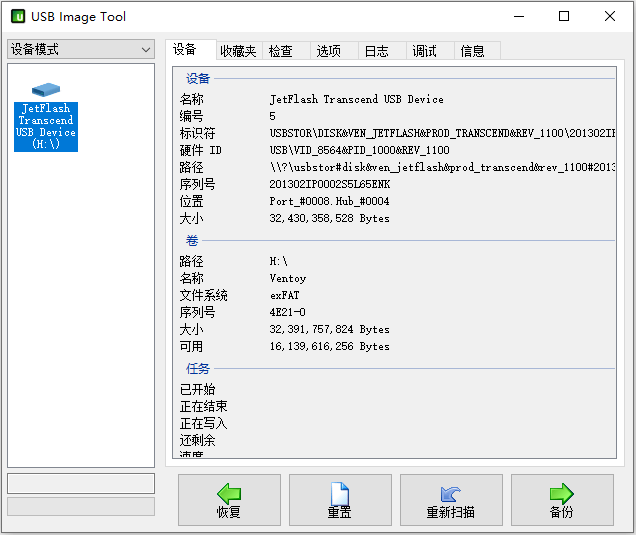Click the 正在写入 task label
The image size is (636, 535).
tap(204, 423)
